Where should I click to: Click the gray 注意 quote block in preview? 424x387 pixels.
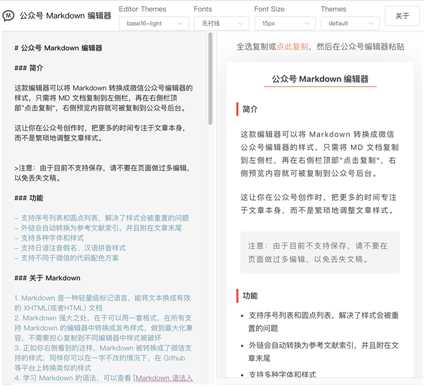[320, 252]
